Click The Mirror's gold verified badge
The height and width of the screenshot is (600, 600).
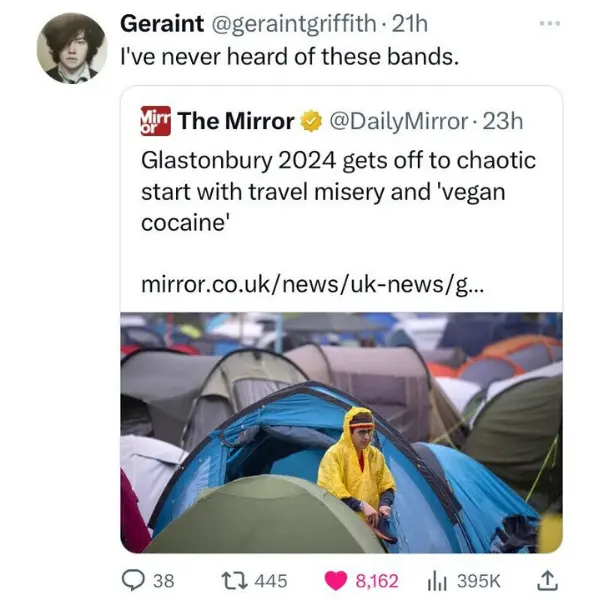[x=311, y=122]
